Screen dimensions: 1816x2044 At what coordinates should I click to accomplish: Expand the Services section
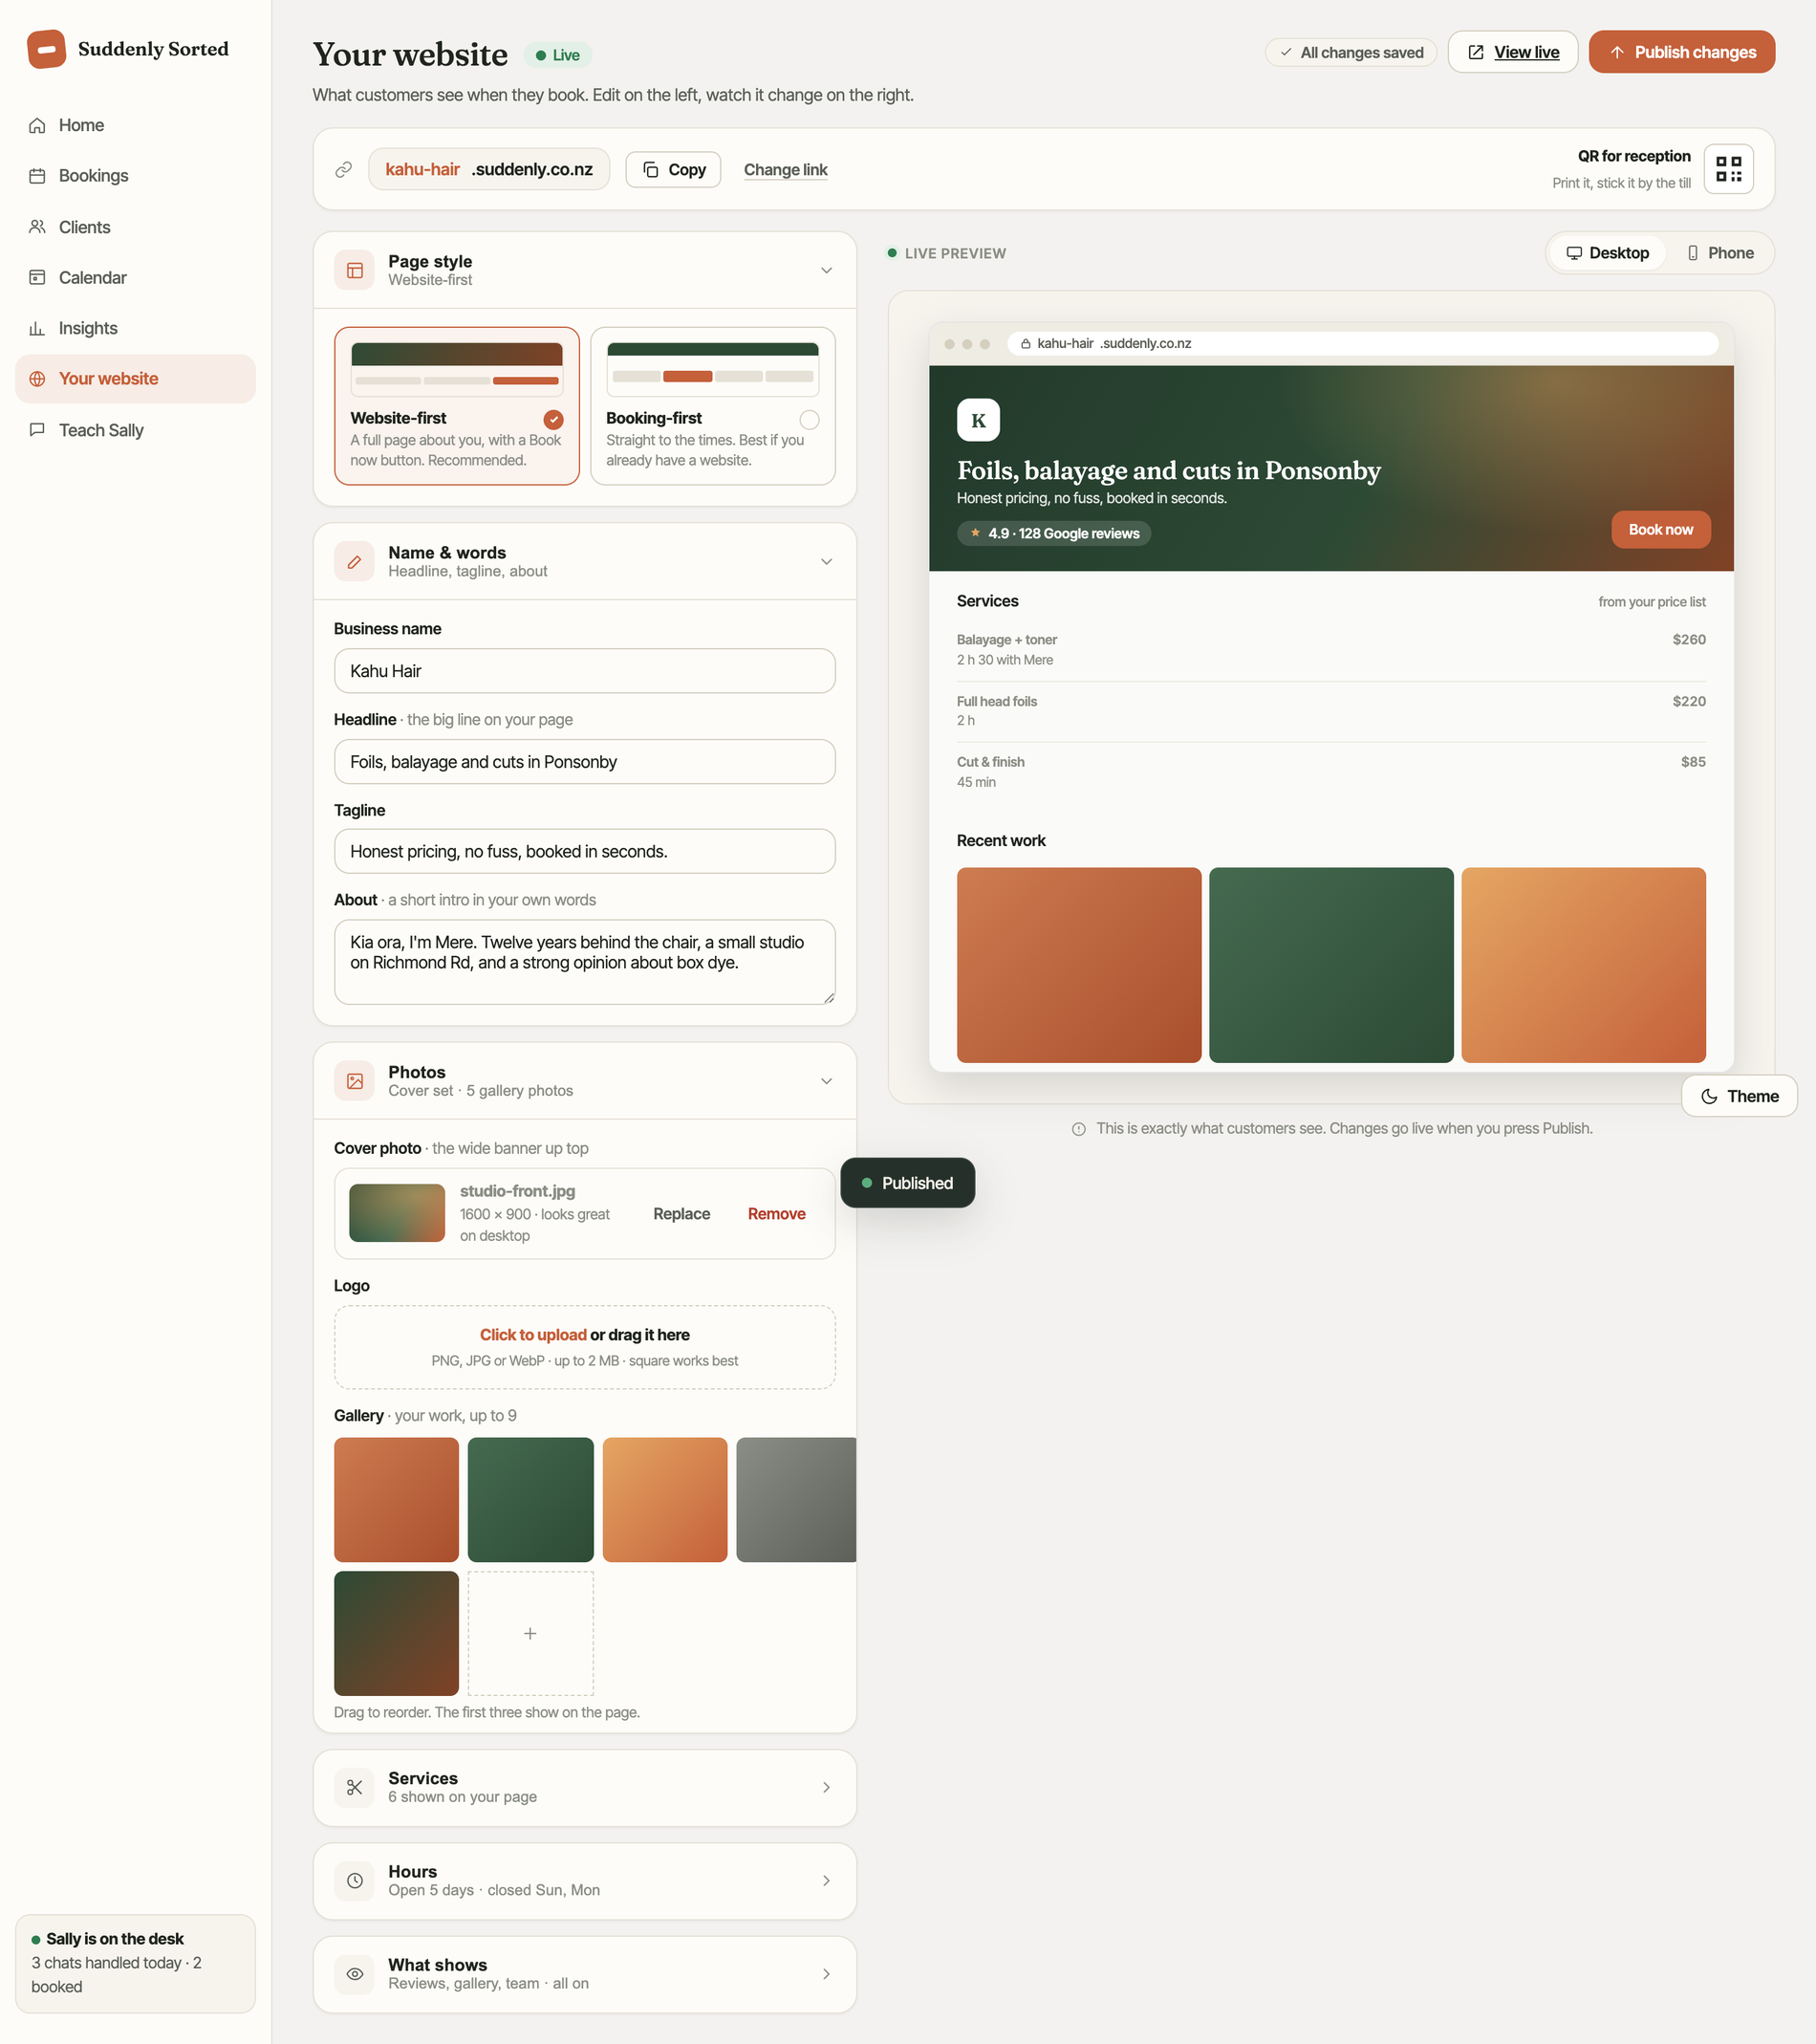pyautogui.click(x=826, y=1787)
